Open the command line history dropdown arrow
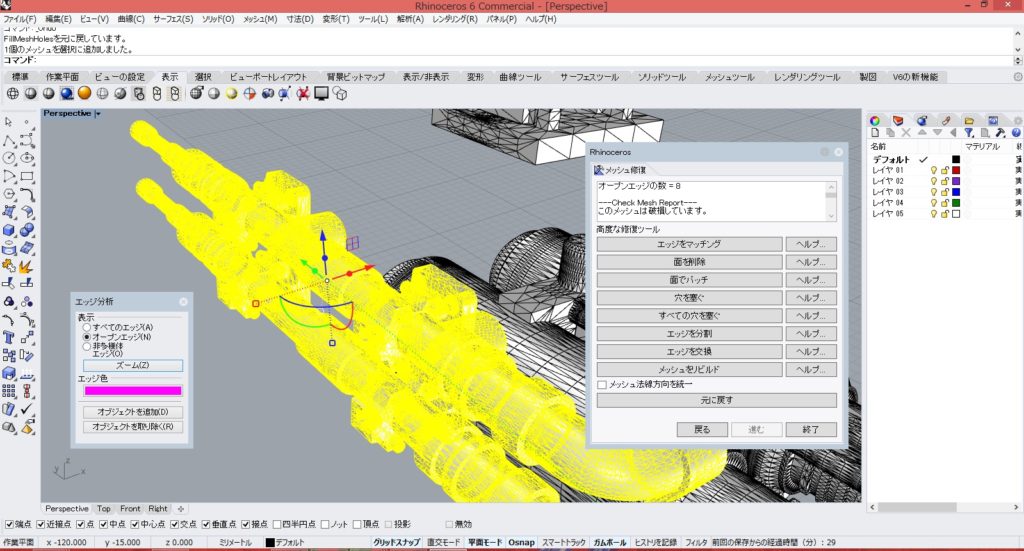The width and height of the screenshot is (1024, 551). point(1017,60)
